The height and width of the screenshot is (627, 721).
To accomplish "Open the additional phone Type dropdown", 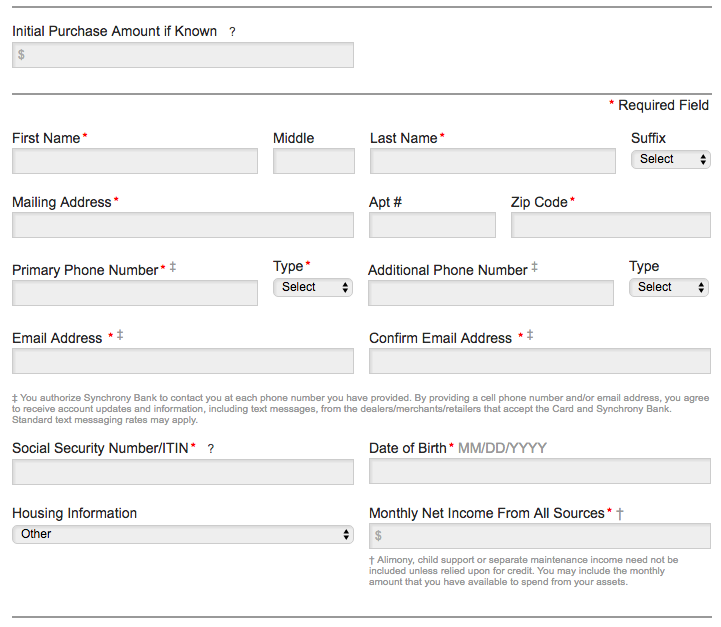I will point(669,287).
